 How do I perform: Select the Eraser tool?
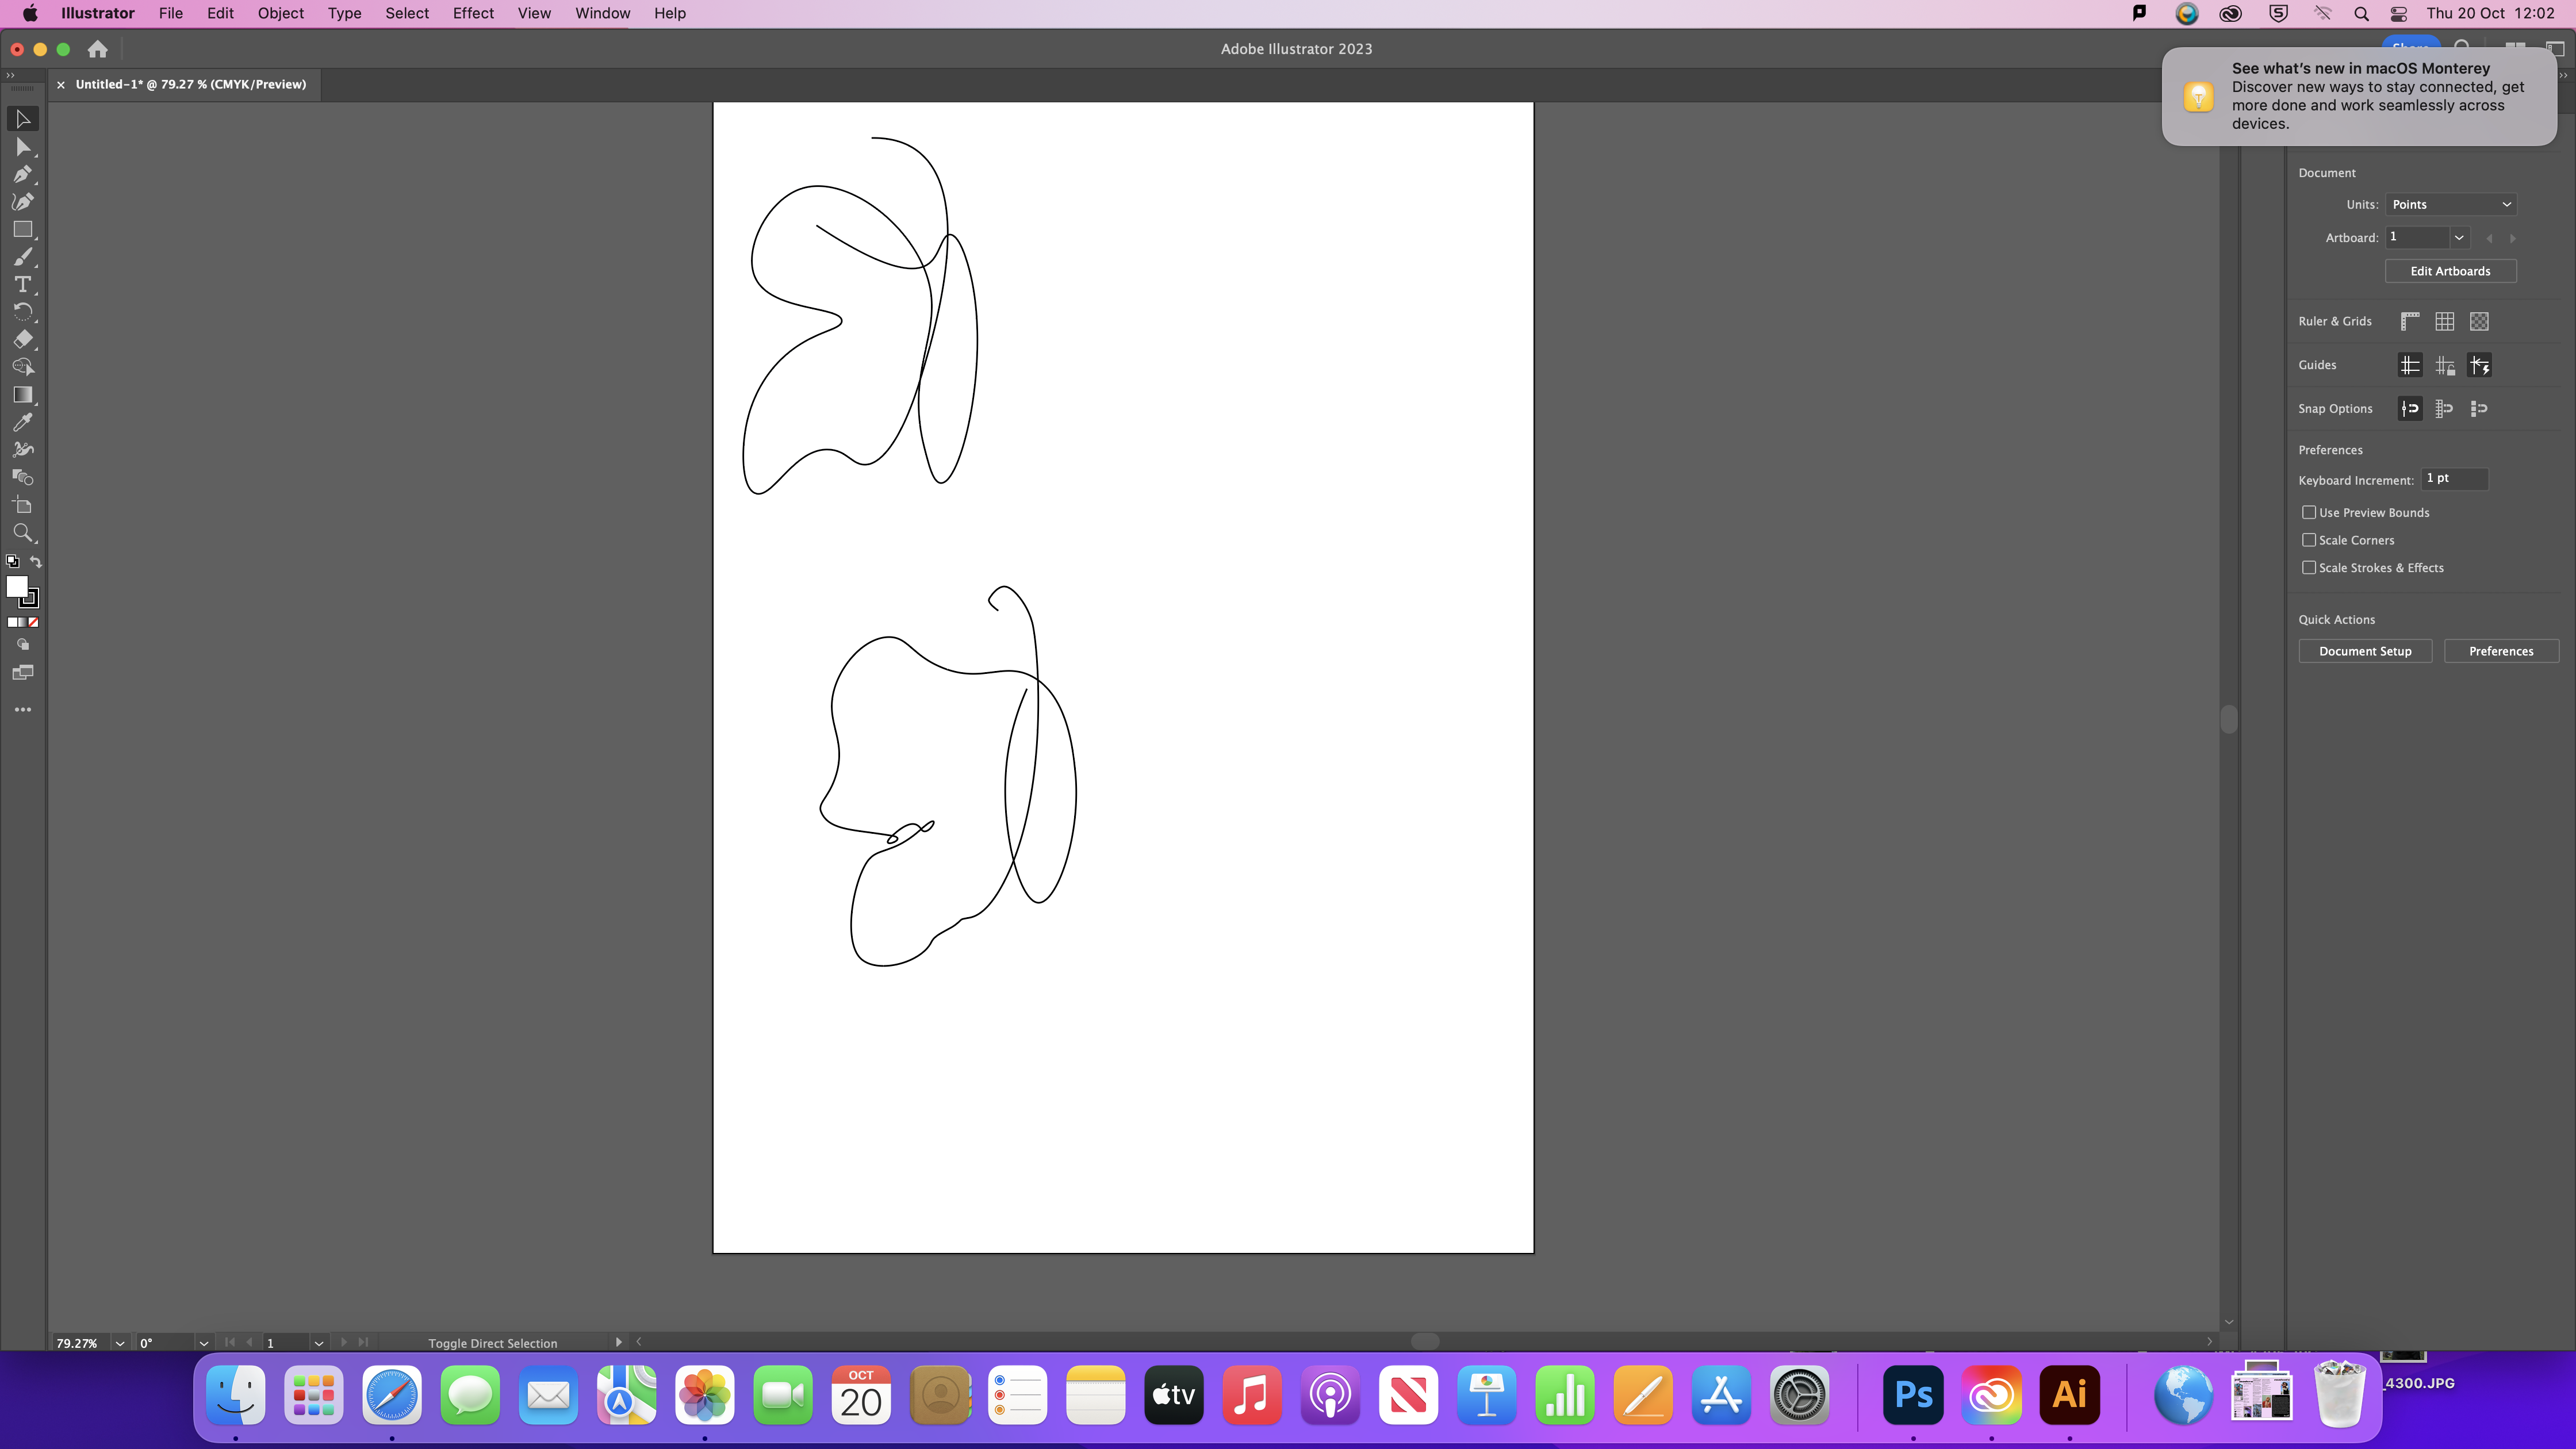22,339
